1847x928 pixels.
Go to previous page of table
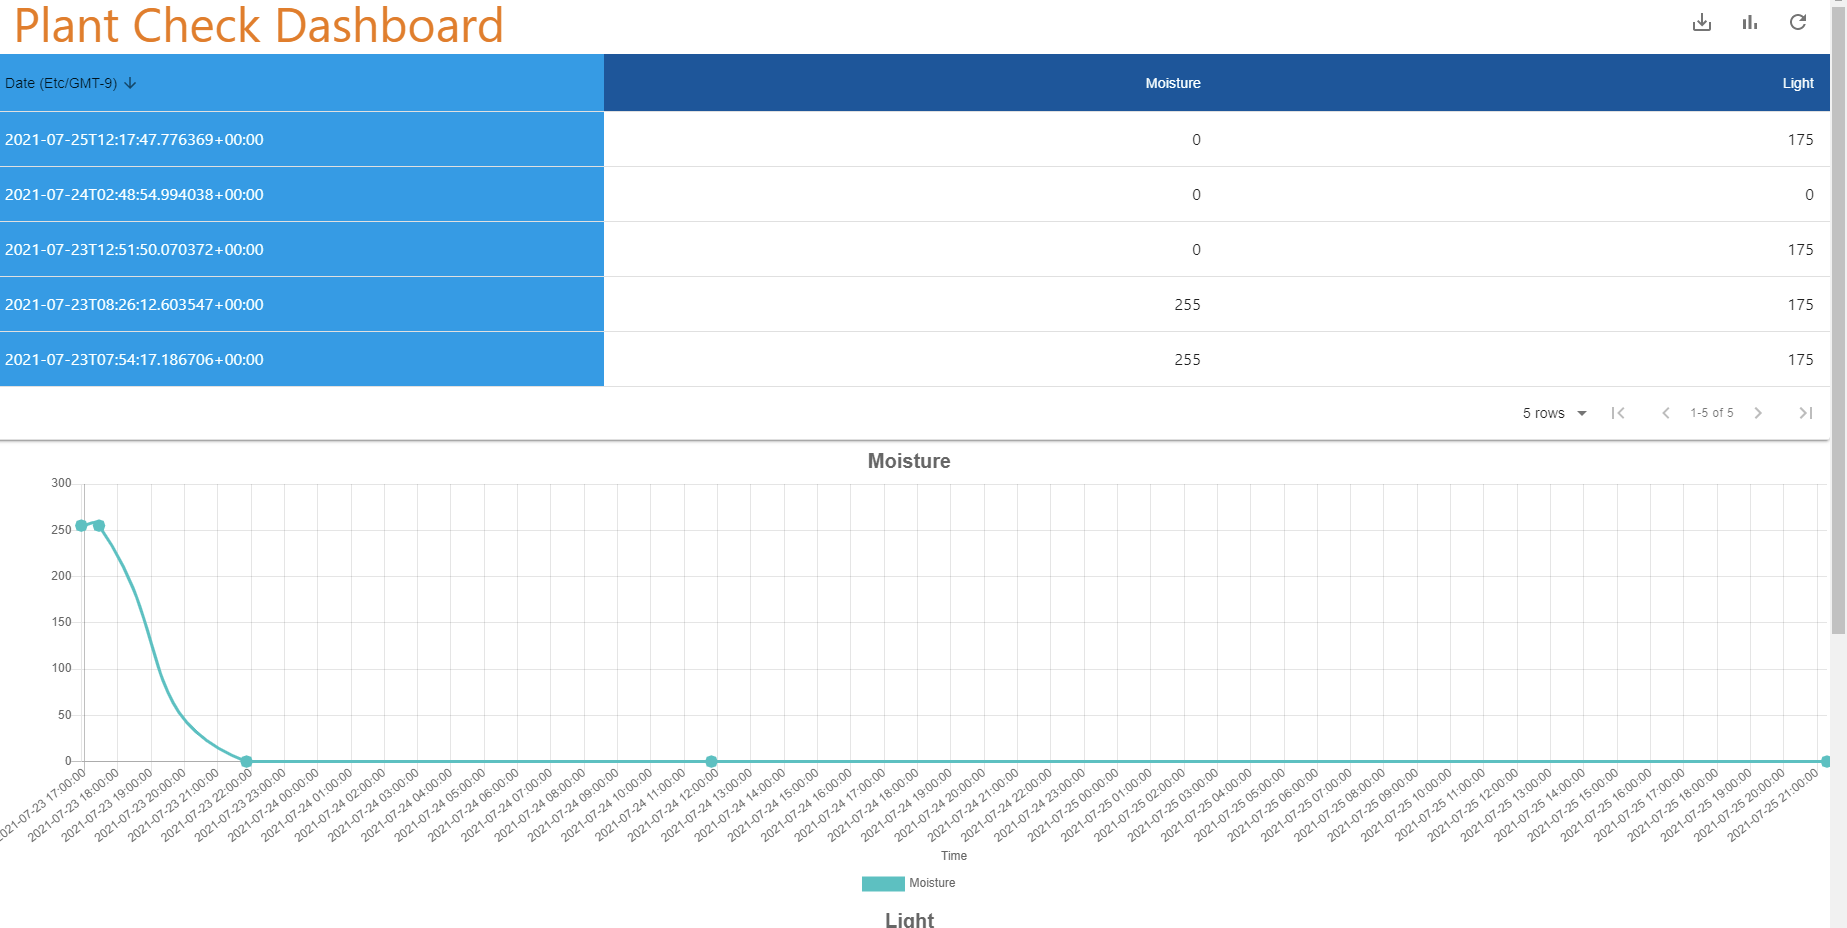click(1665, 413)
